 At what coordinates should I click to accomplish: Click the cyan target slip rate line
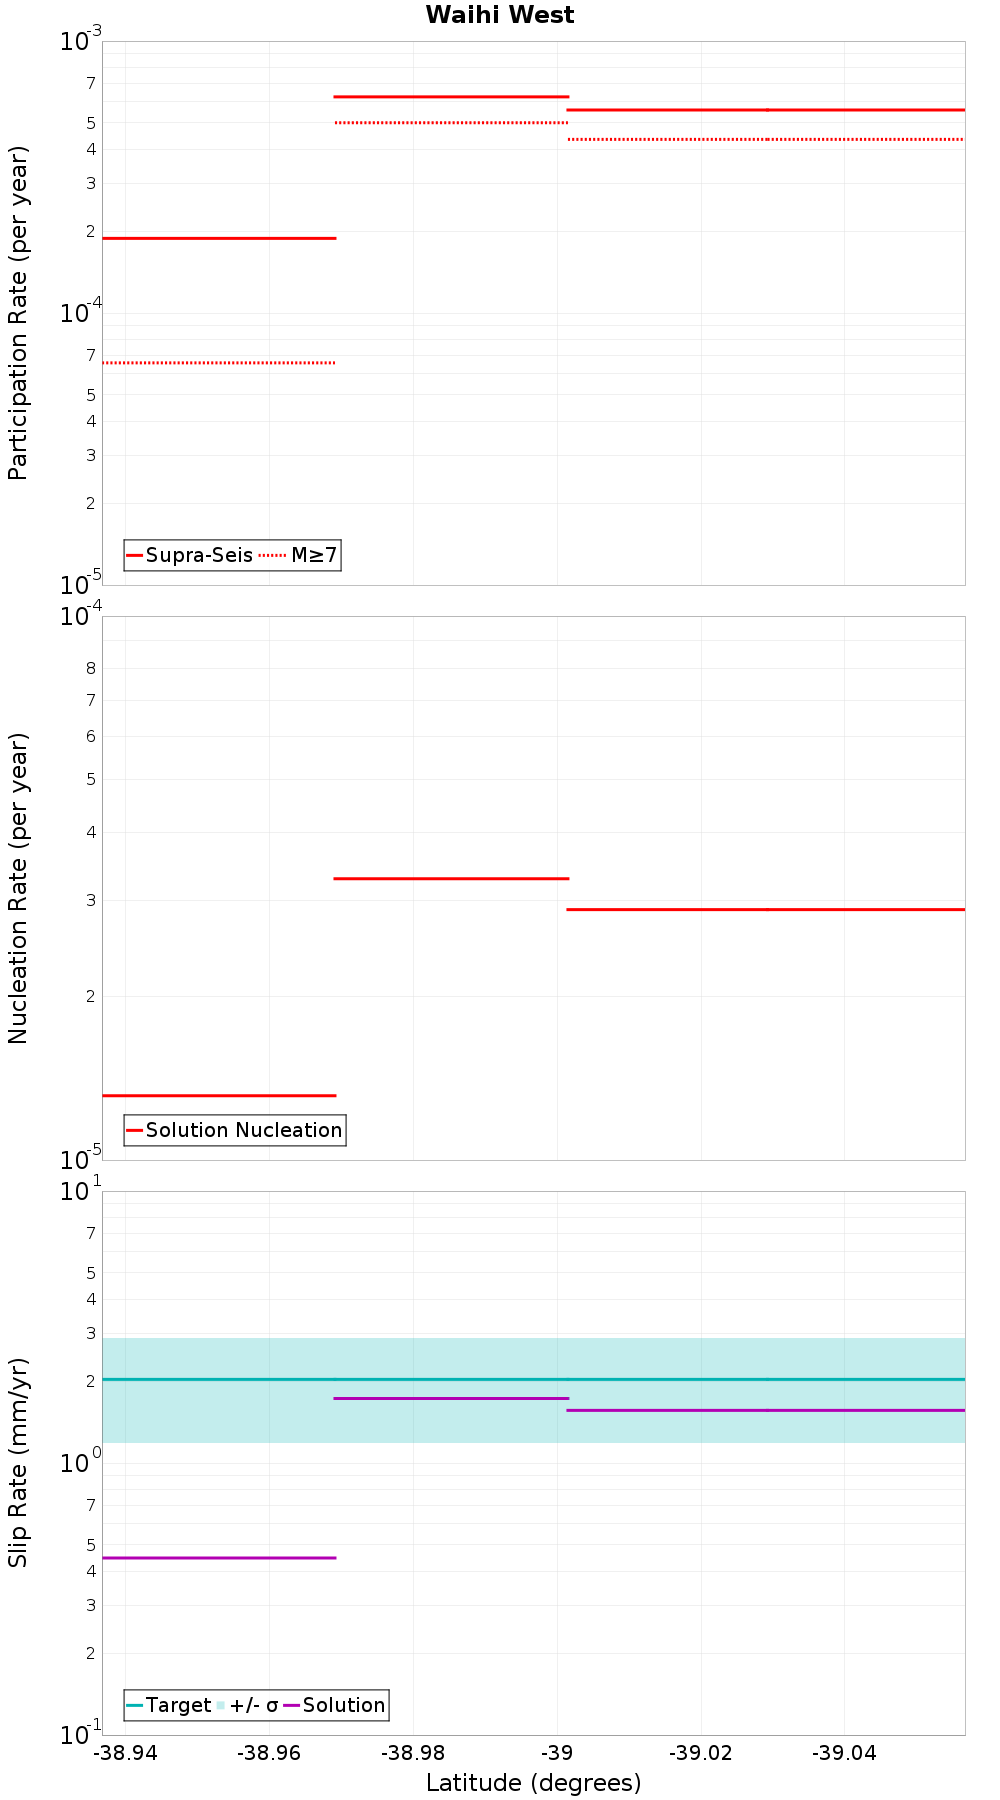point(534,1379)
